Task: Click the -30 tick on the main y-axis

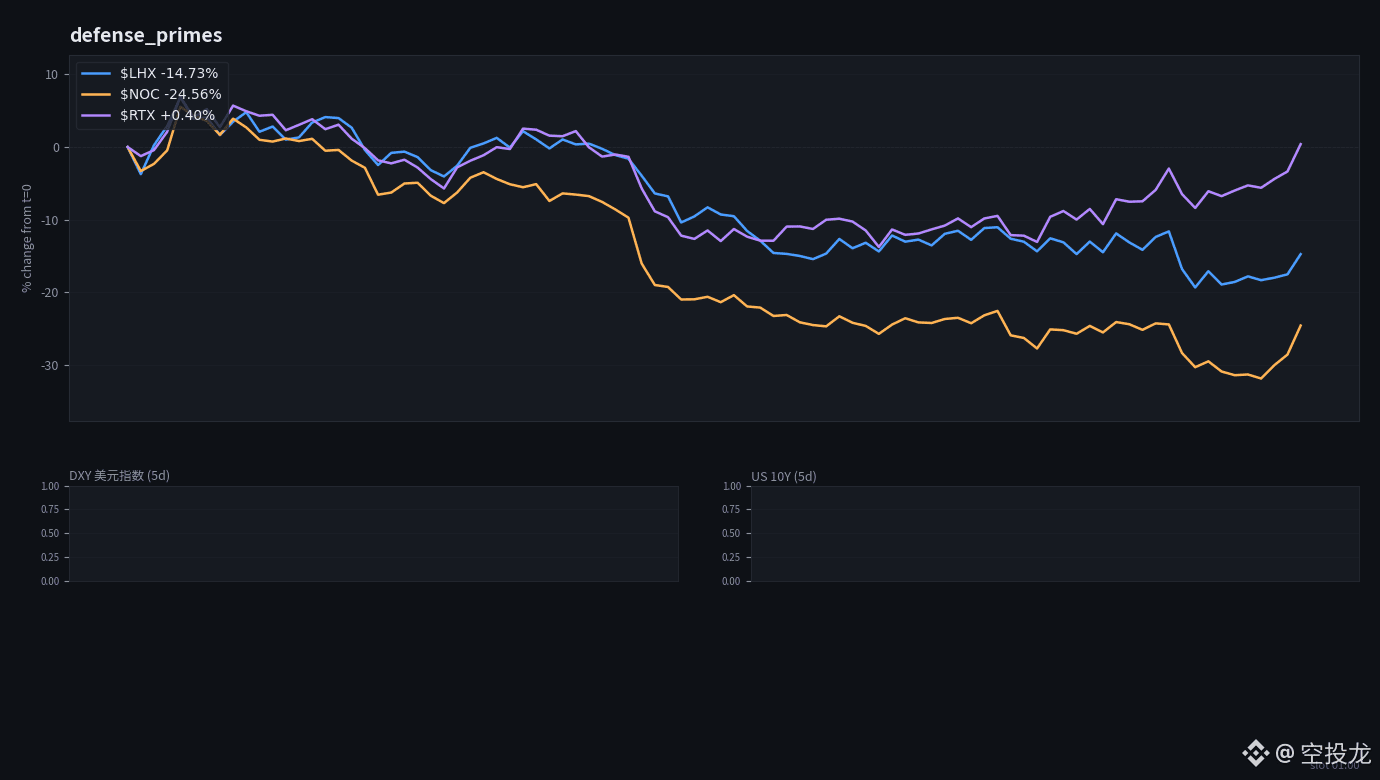Action: (x=50, y=365)
